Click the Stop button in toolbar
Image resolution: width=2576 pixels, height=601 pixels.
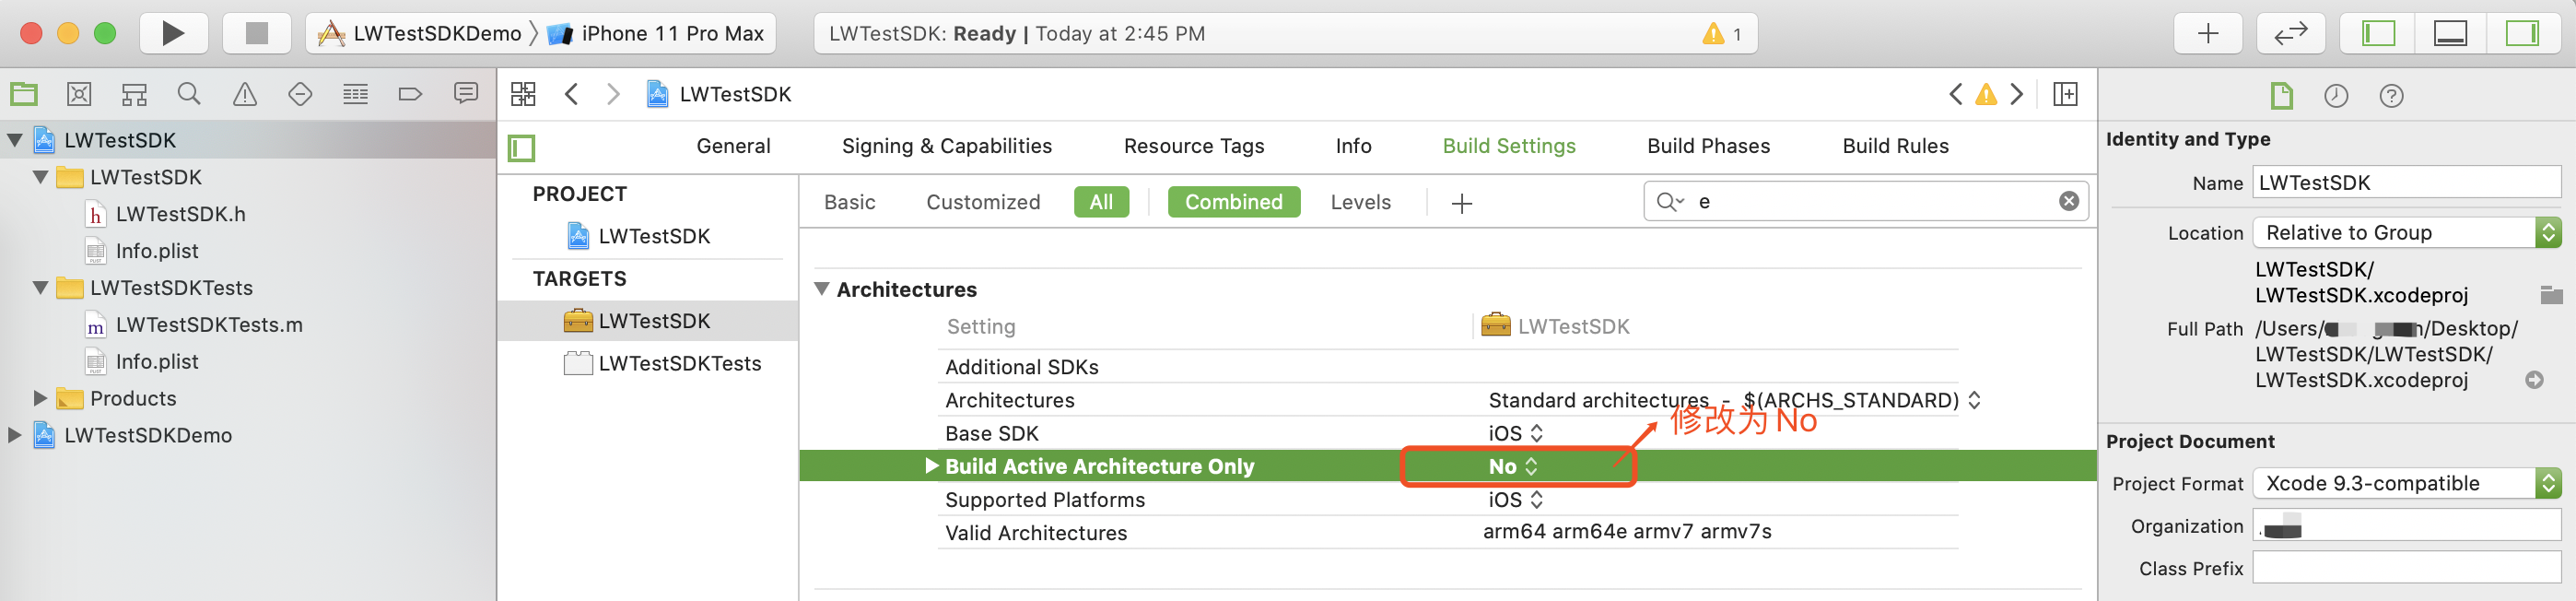tap(256, 34)
